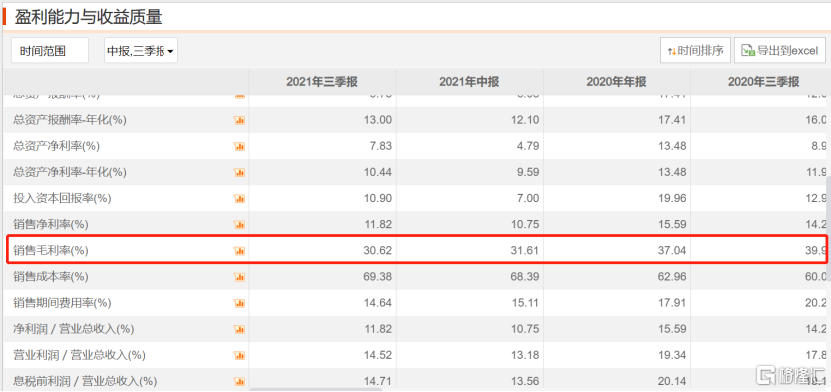The height and width of the screenshot is (392, 831).
Task: Select the 2021年中报 column header
Action: coord(469,82)
